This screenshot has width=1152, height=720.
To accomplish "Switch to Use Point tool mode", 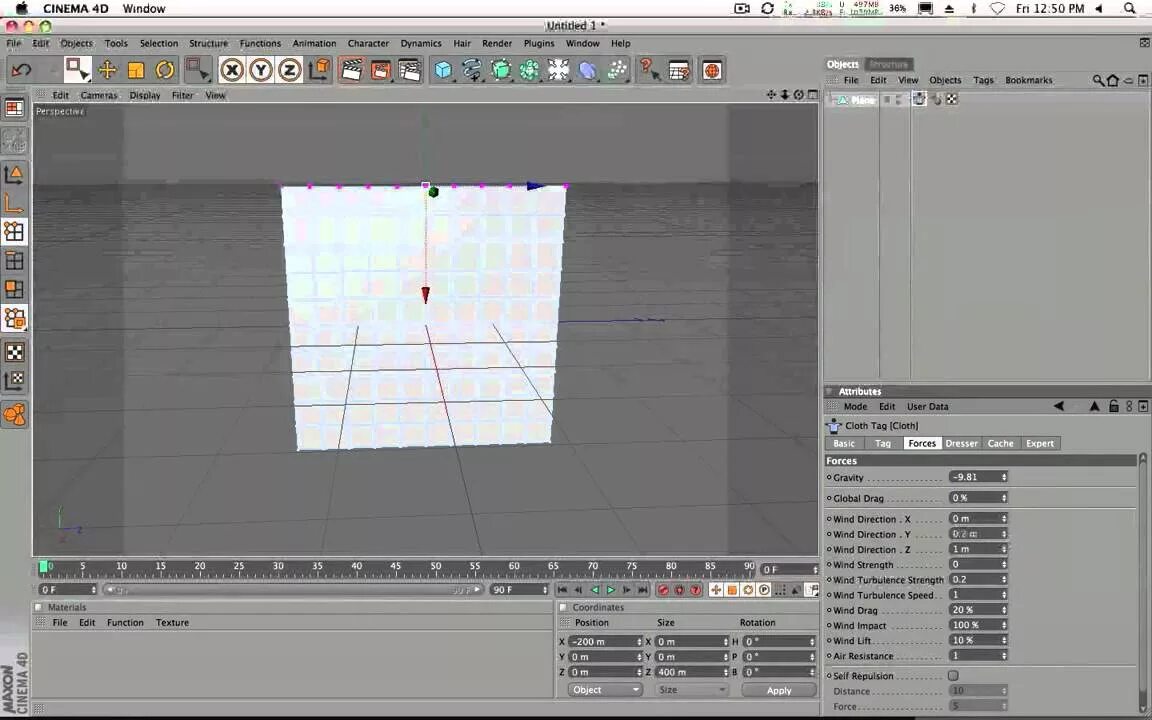I will [x=14, y=231].
